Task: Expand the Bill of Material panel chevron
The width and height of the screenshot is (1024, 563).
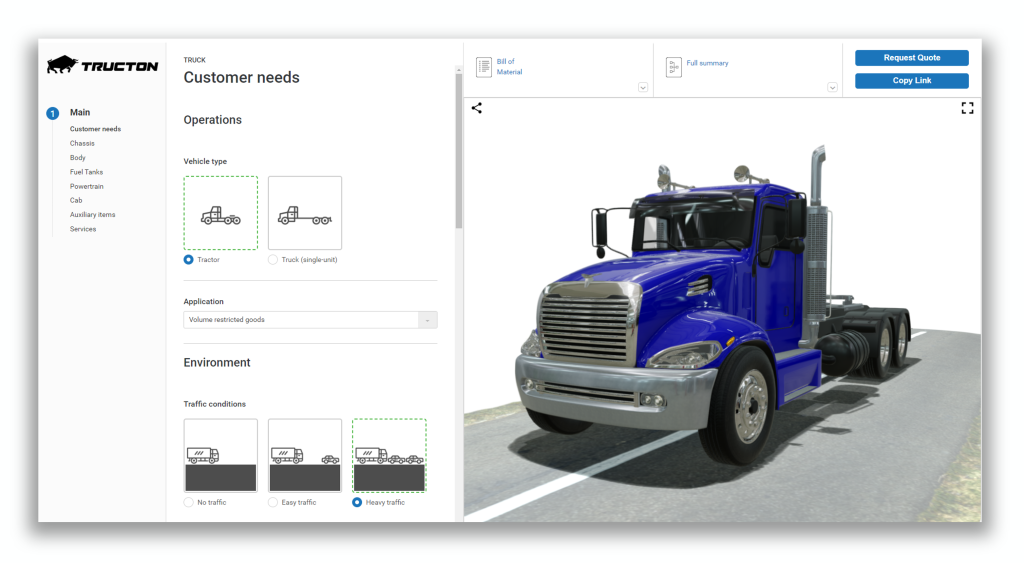Action: [x=643, y=88]
